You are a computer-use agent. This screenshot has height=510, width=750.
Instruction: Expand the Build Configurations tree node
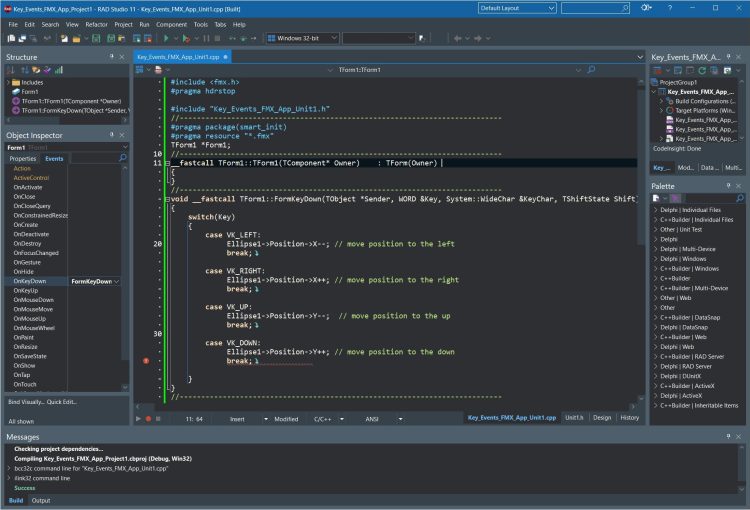click(659, 101)
